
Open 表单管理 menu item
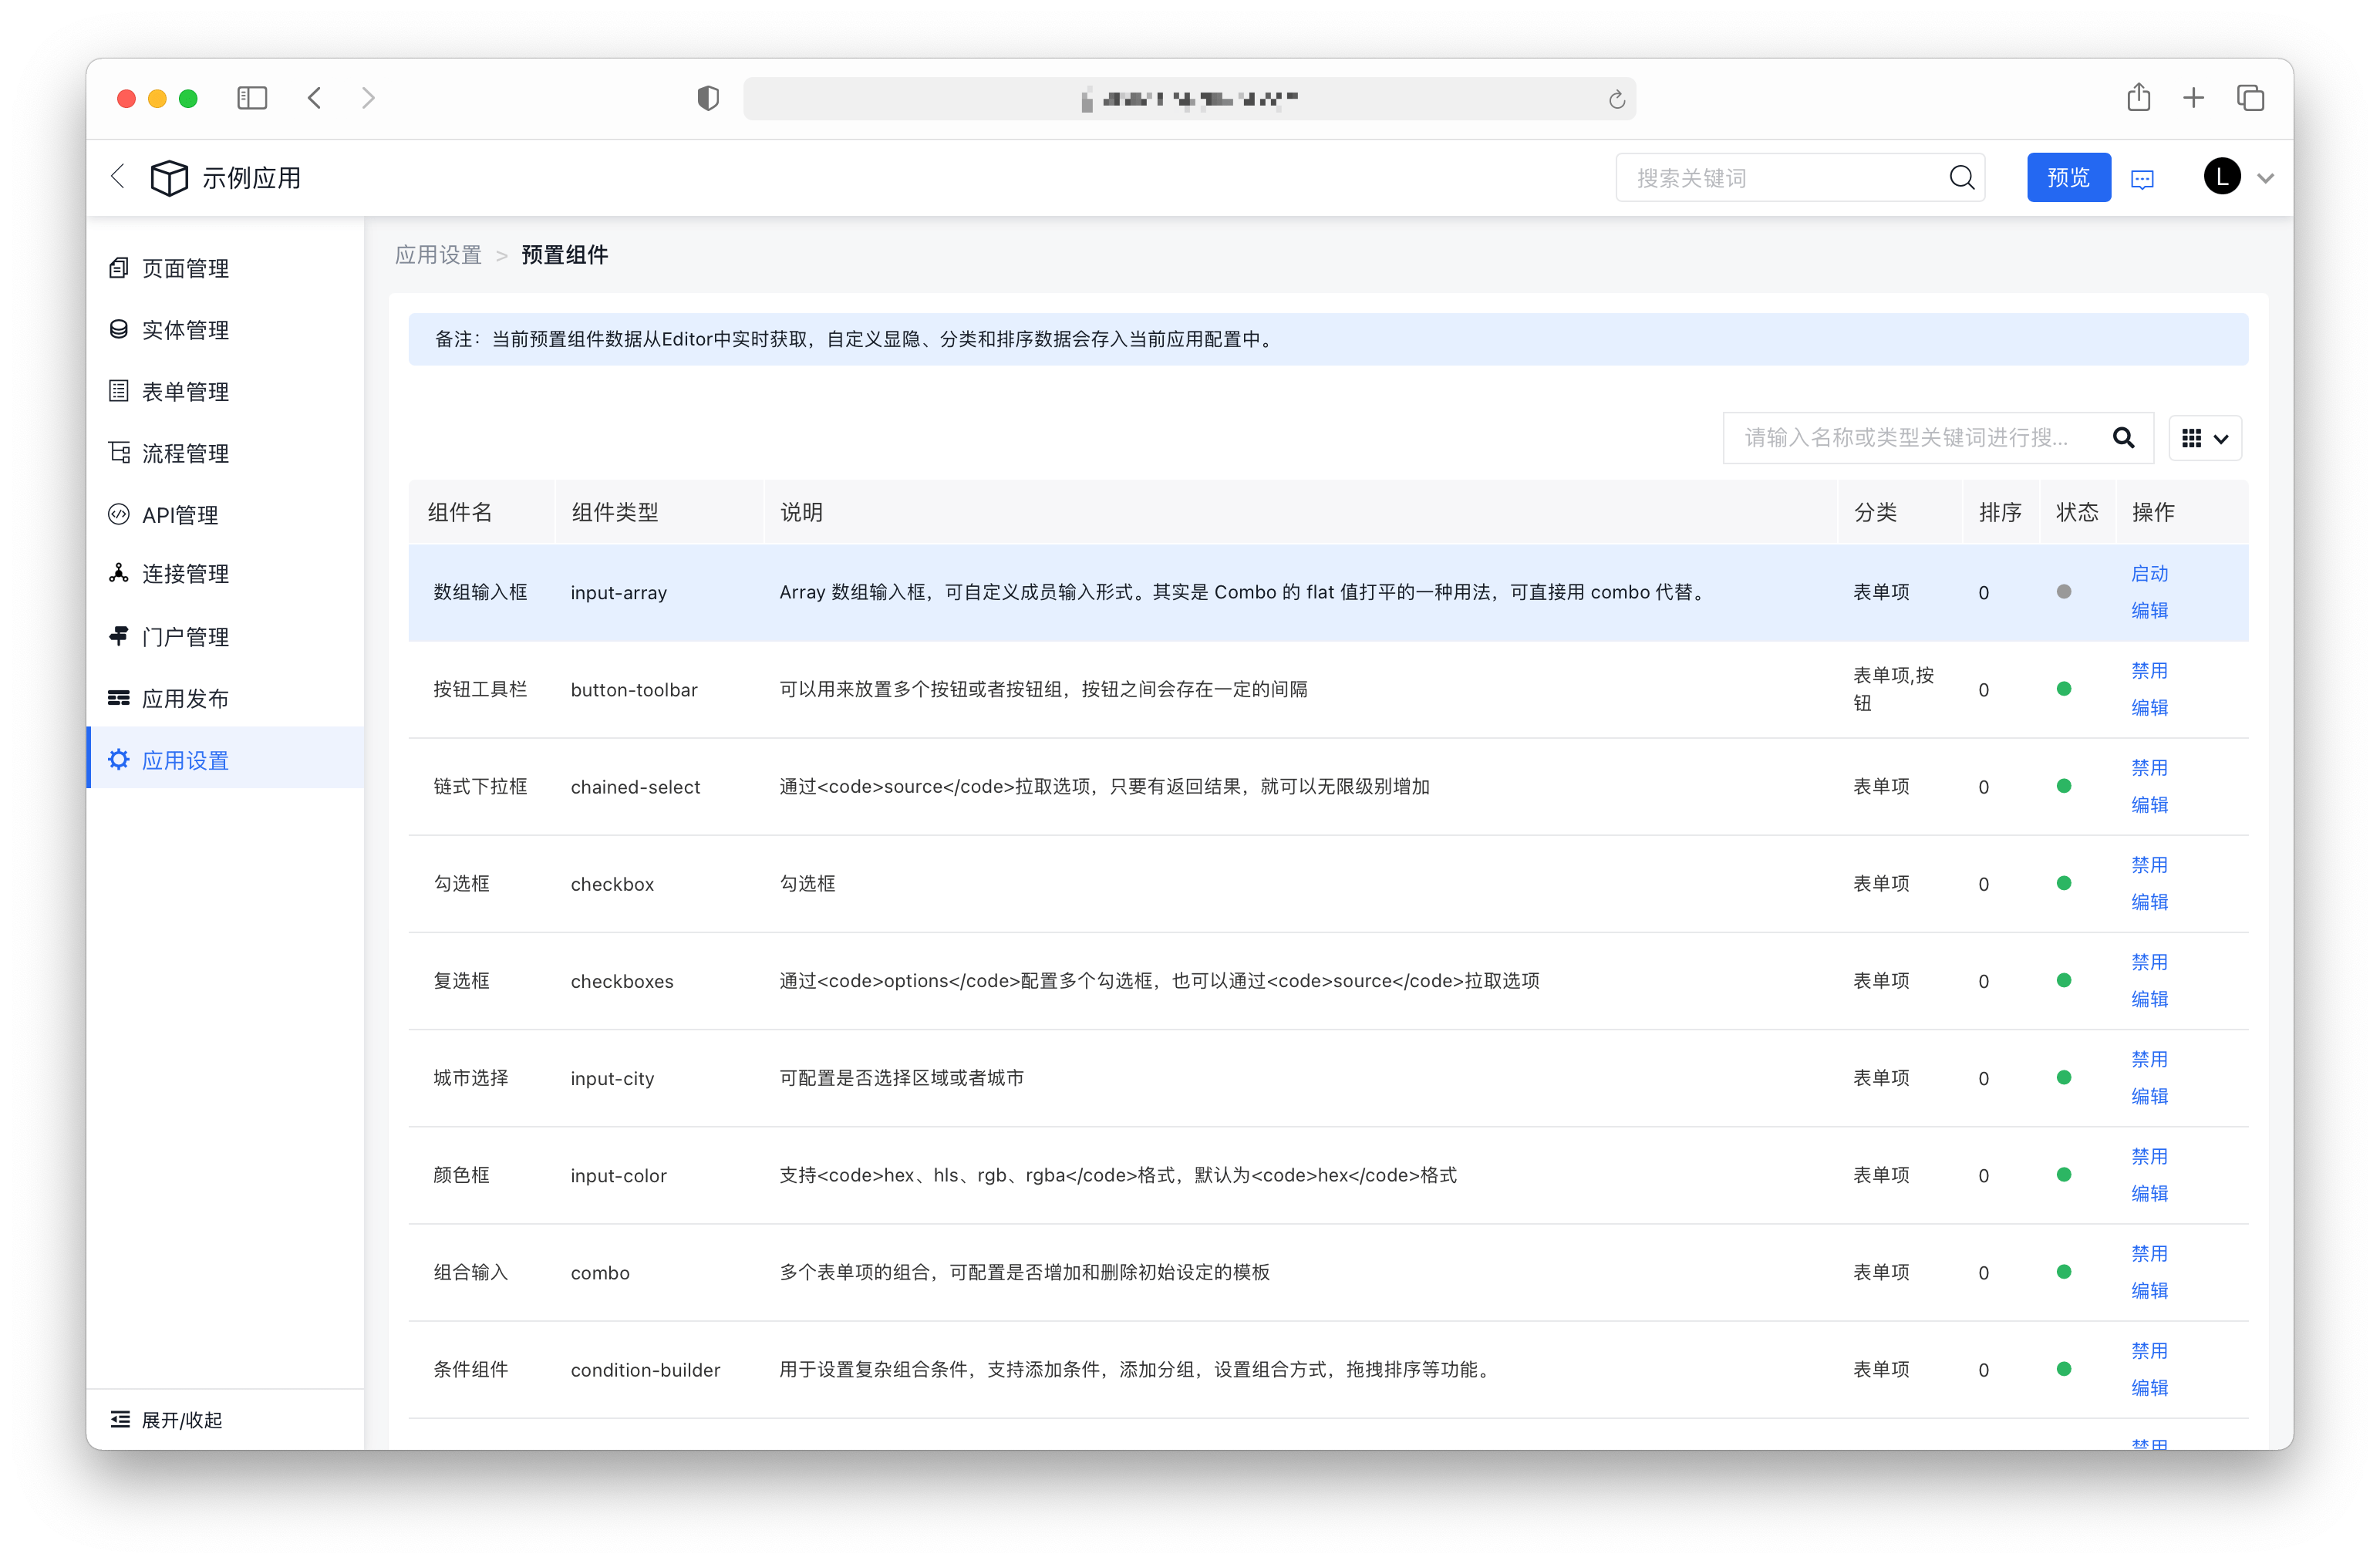[224, 392]
